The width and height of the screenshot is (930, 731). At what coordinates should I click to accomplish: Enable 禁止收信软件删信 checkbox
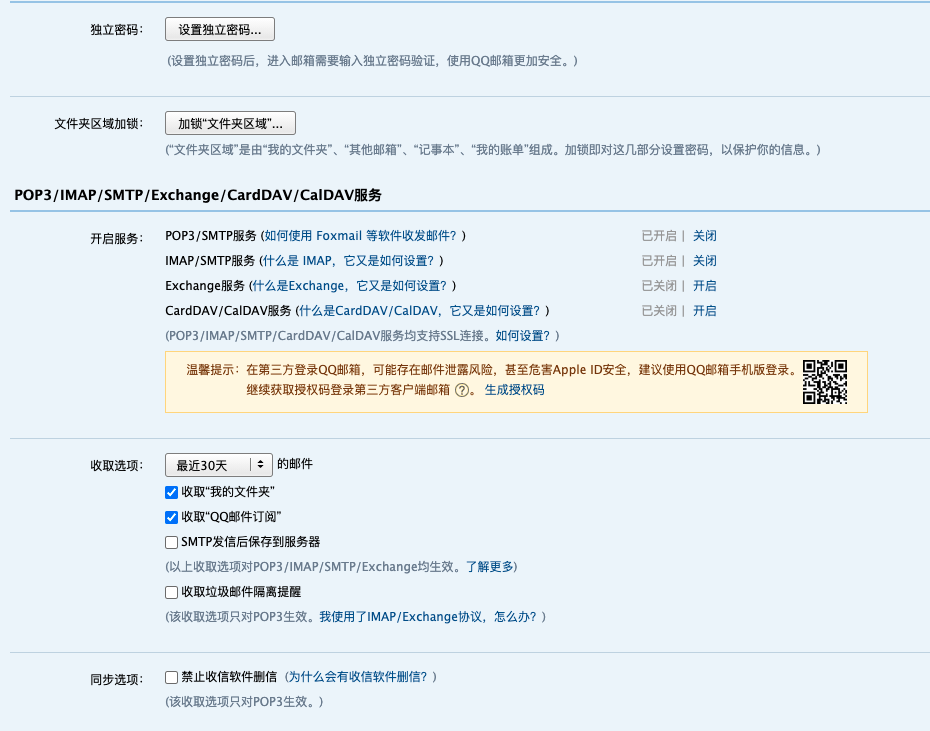pyautogui.click(x=171, y=677)
